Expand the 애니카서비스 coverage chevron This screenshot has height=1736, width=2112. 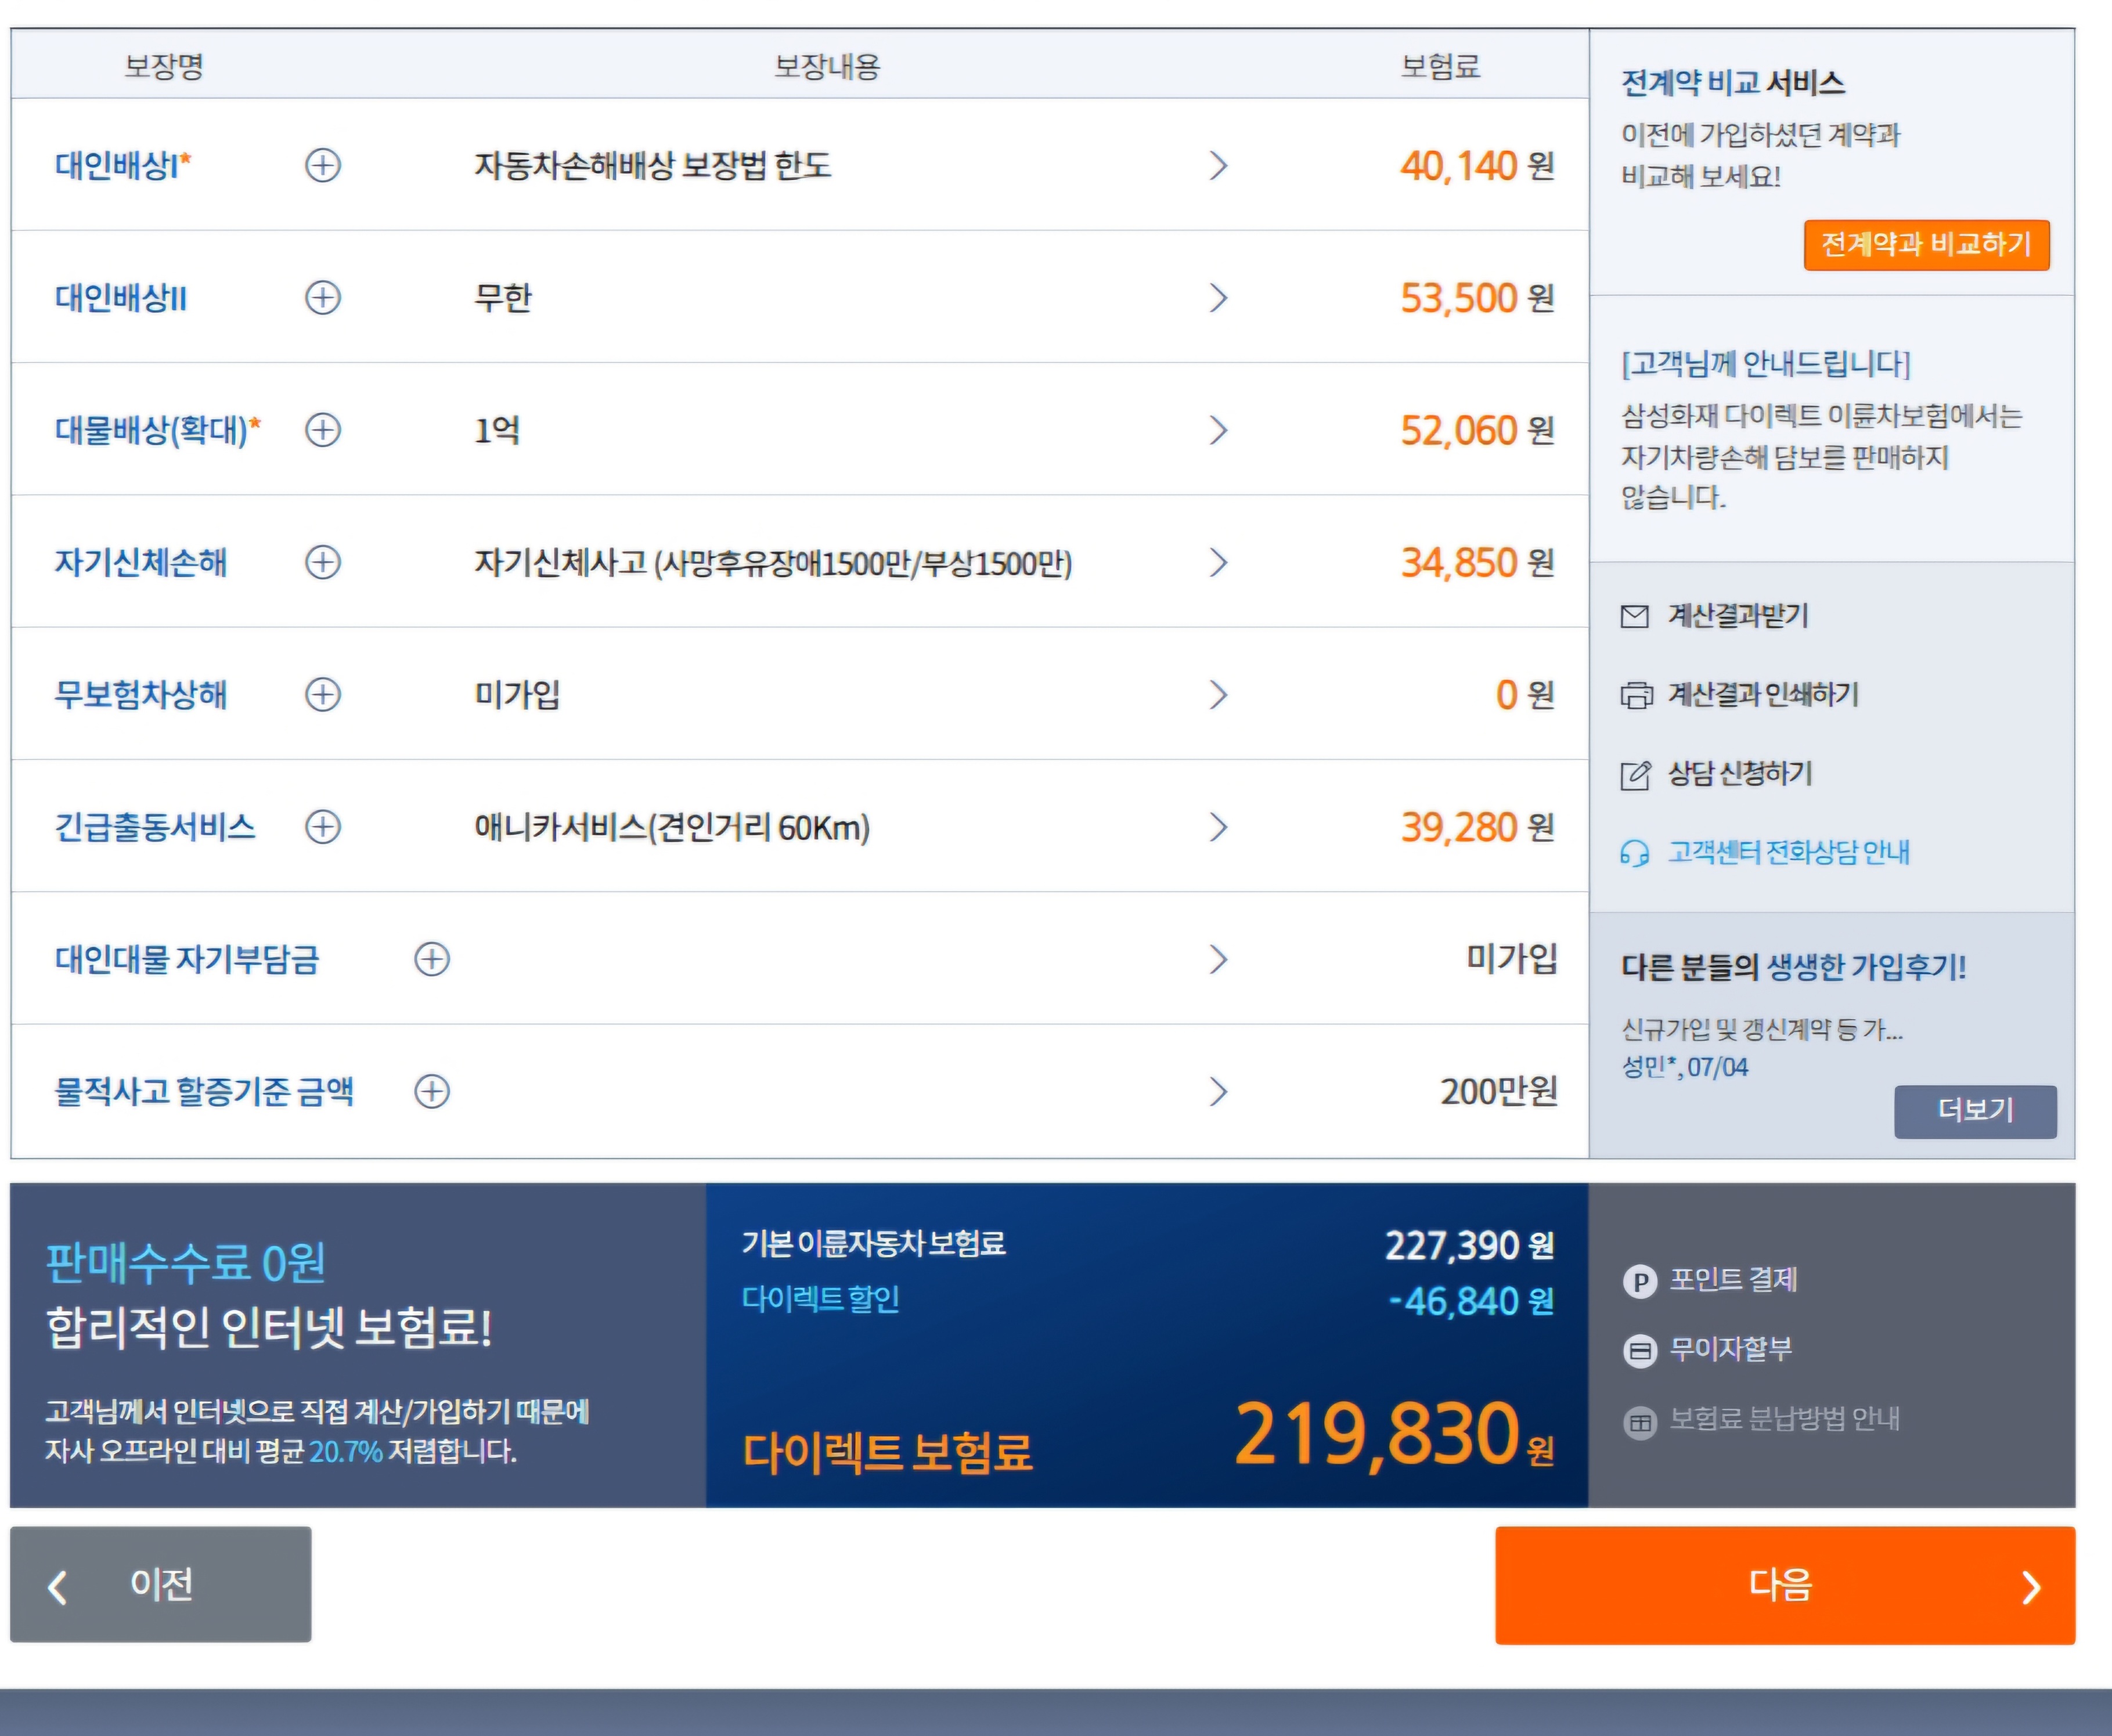tap(1217, 827)
